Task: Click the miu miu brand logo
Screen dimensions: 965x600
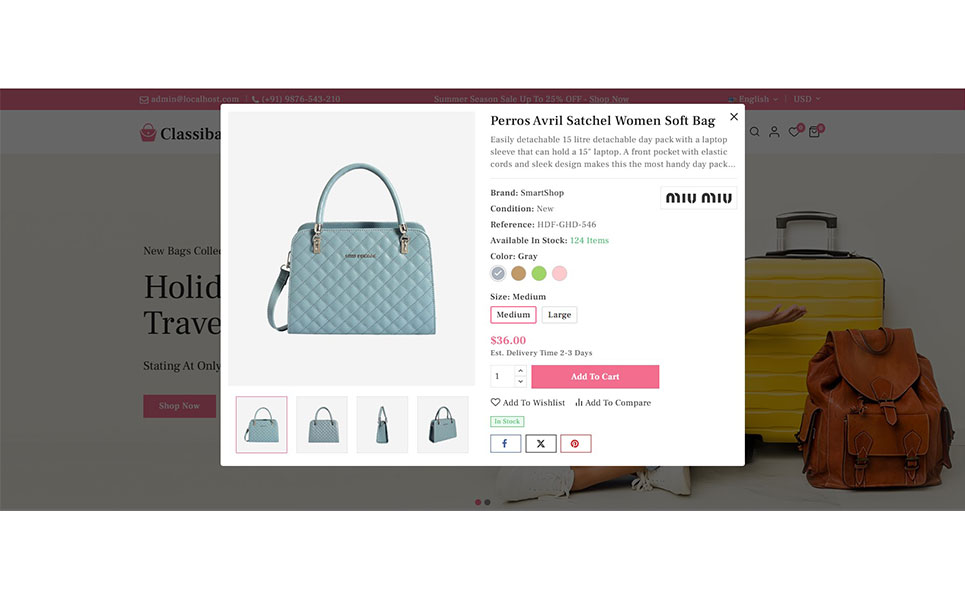Action: [699, 198]
